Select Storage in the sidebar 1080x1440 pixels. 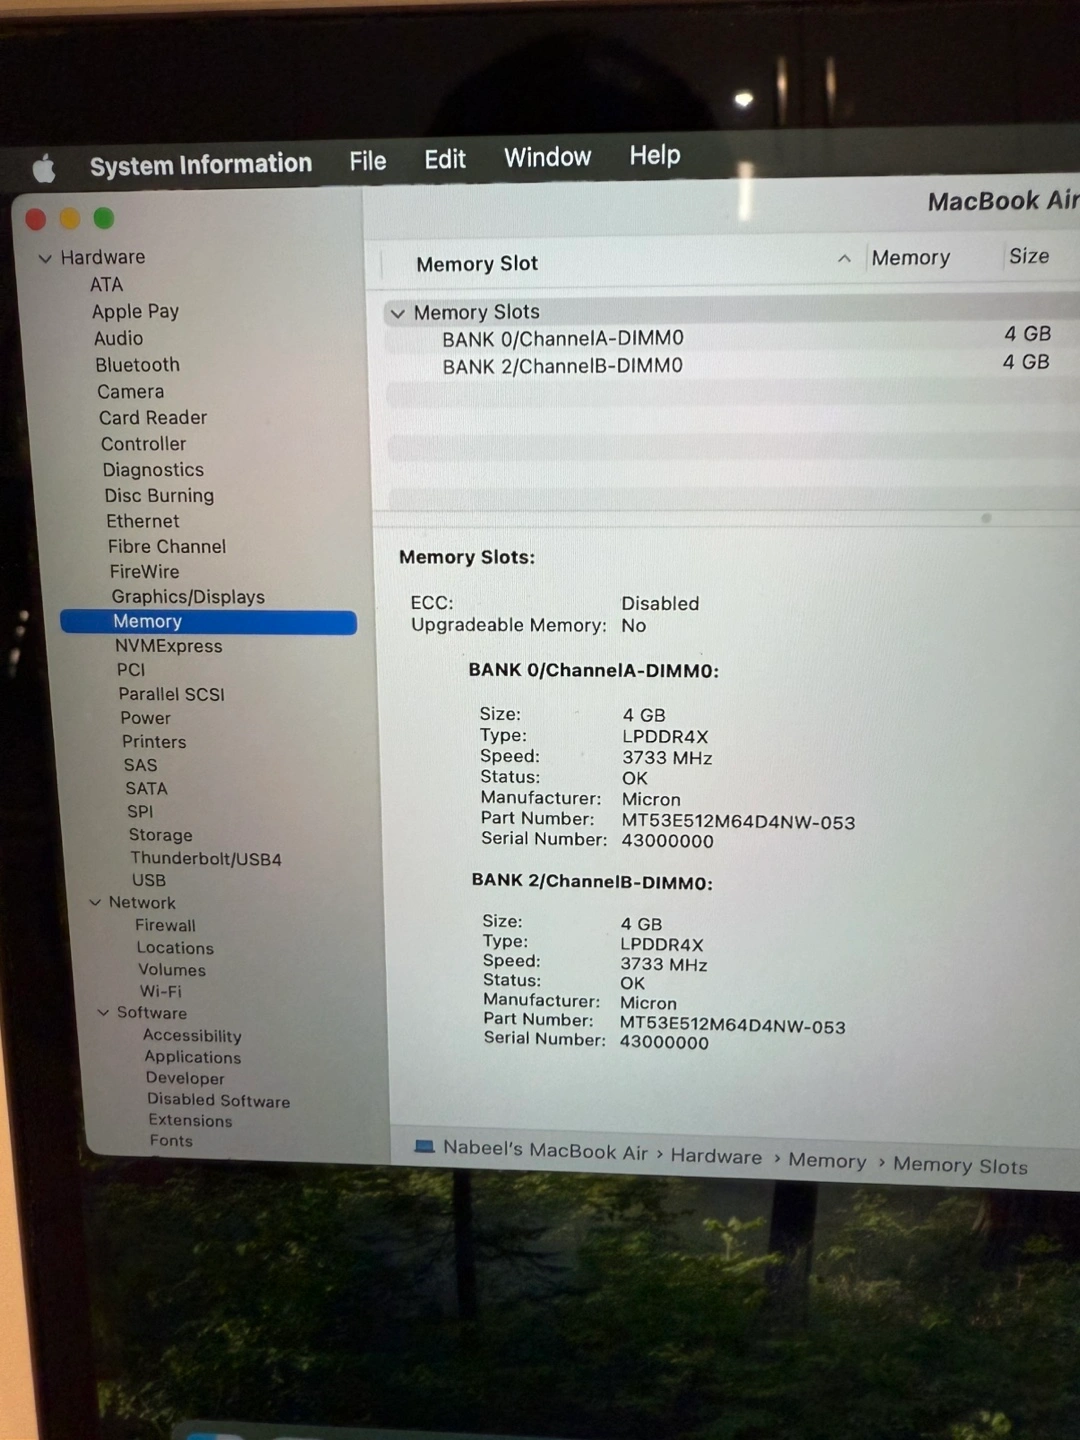[160, 835]
